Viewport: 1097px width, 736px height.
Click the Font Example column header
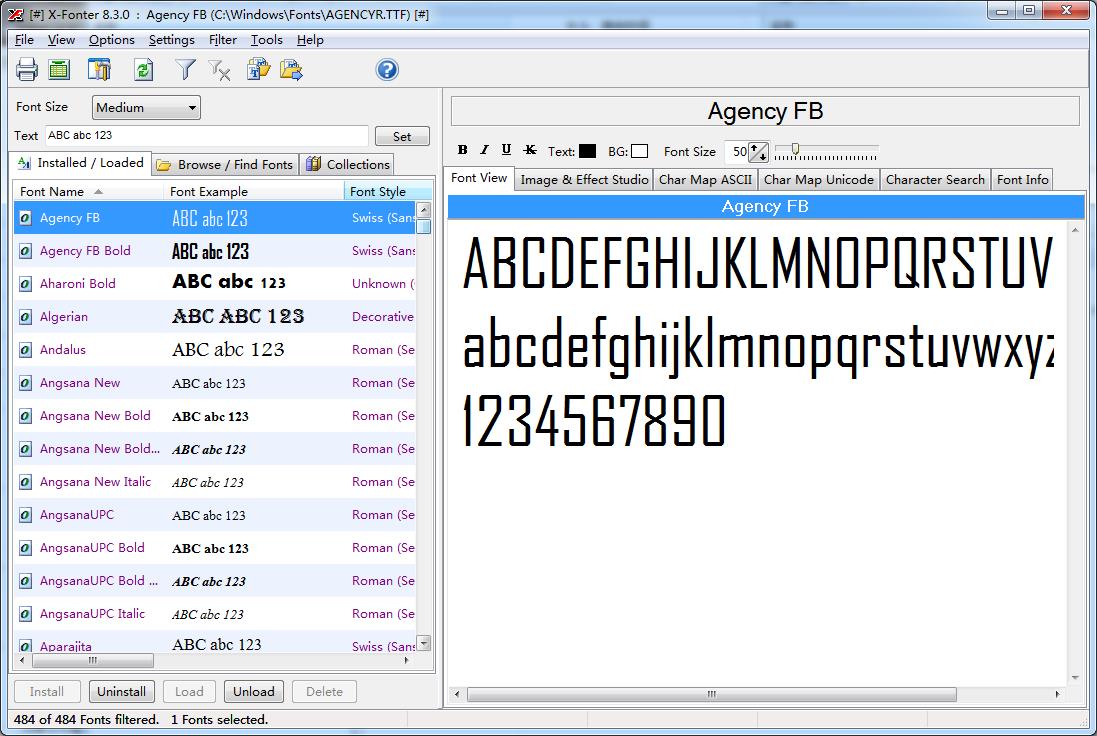pos(253,192)
